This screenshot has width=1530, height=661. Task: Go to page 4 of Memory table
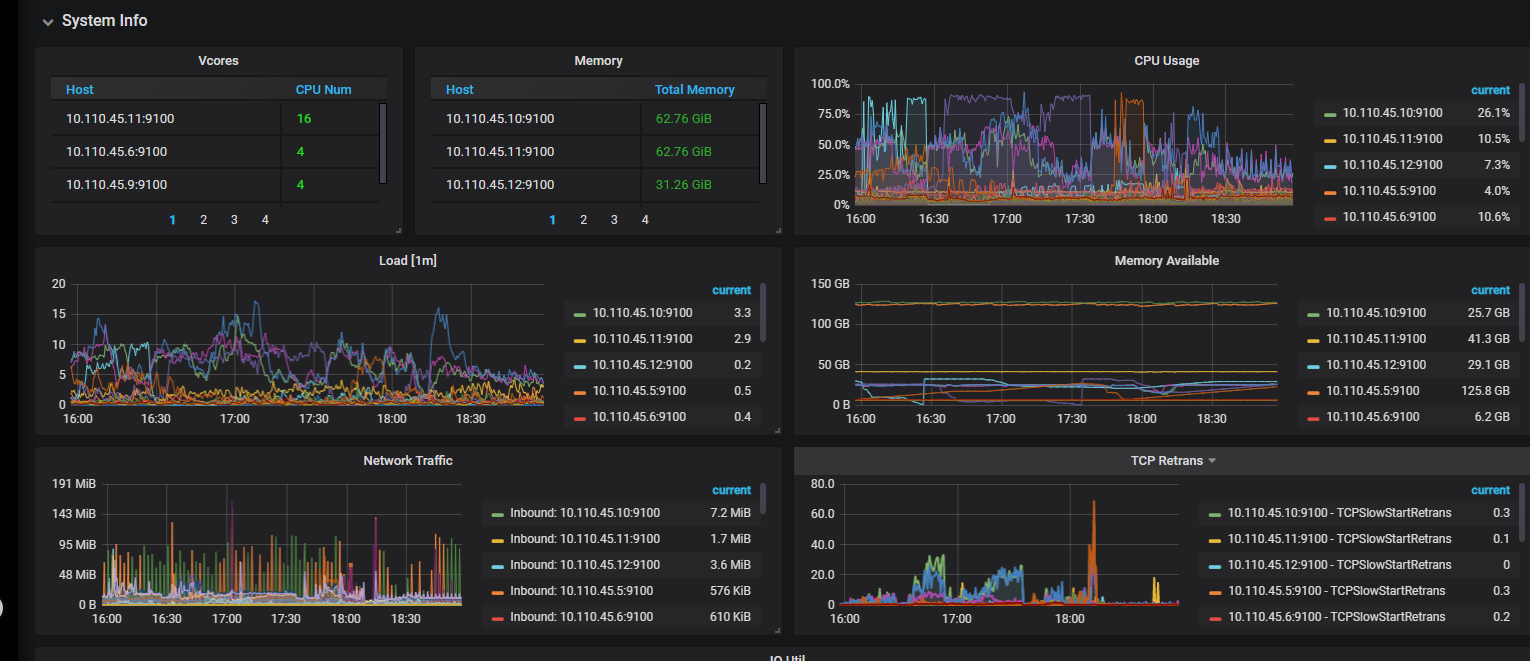pos(645,220)
